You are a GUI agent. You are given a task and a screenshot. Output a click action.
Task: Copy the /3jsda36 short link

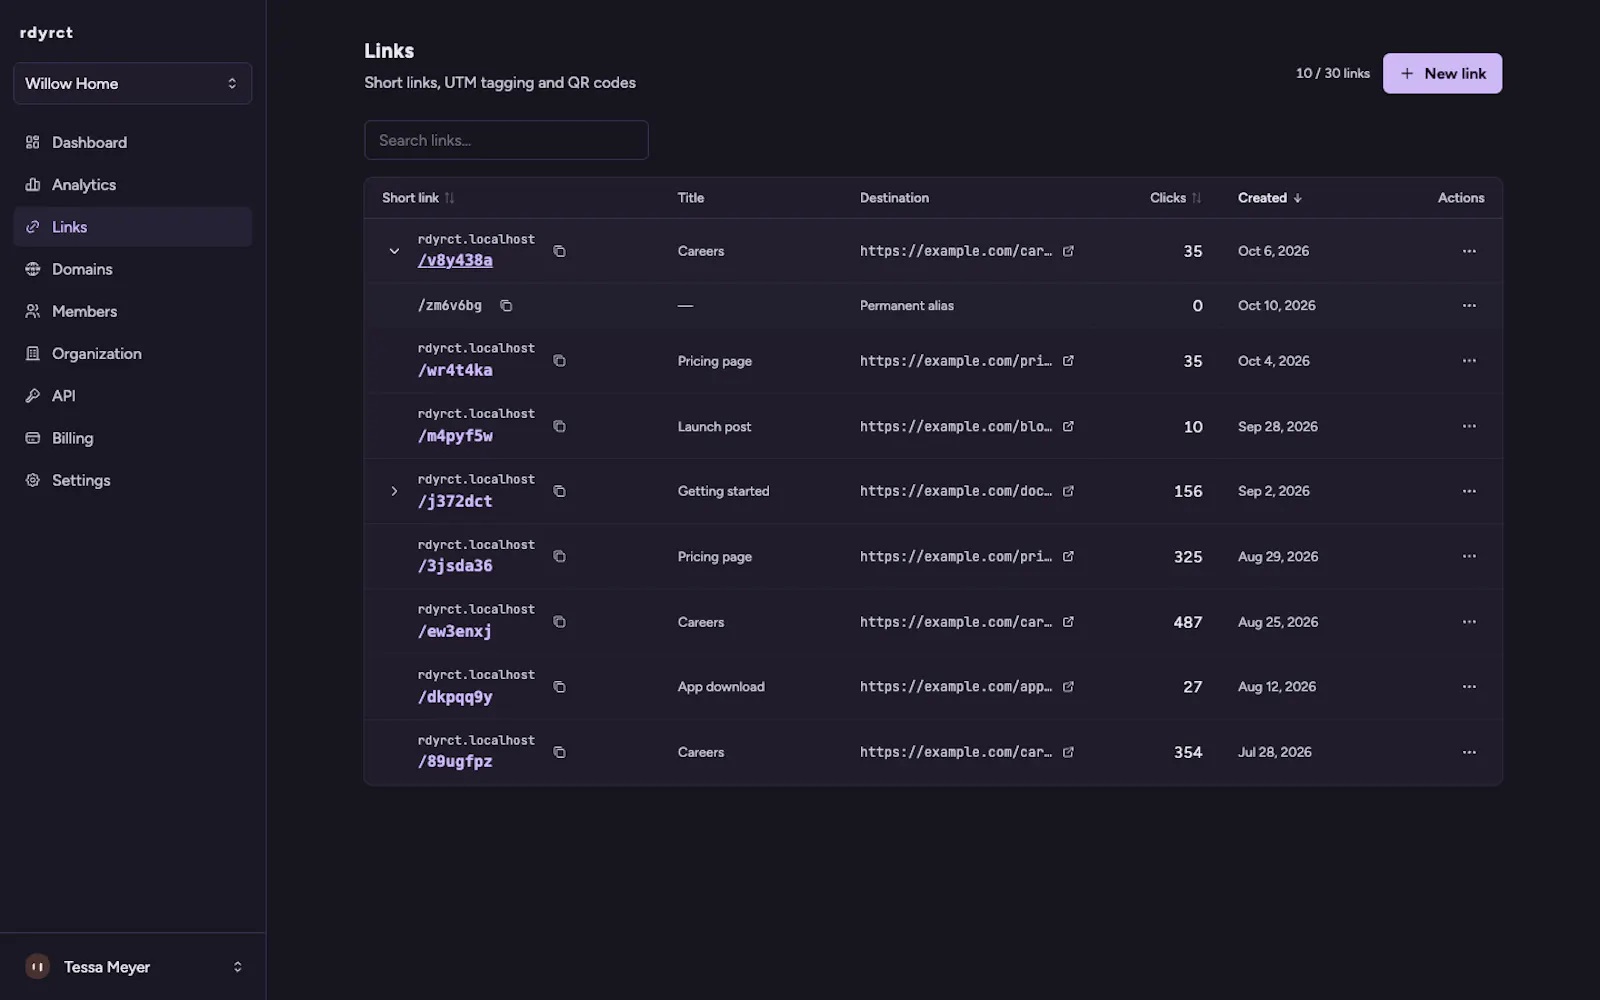559,557
